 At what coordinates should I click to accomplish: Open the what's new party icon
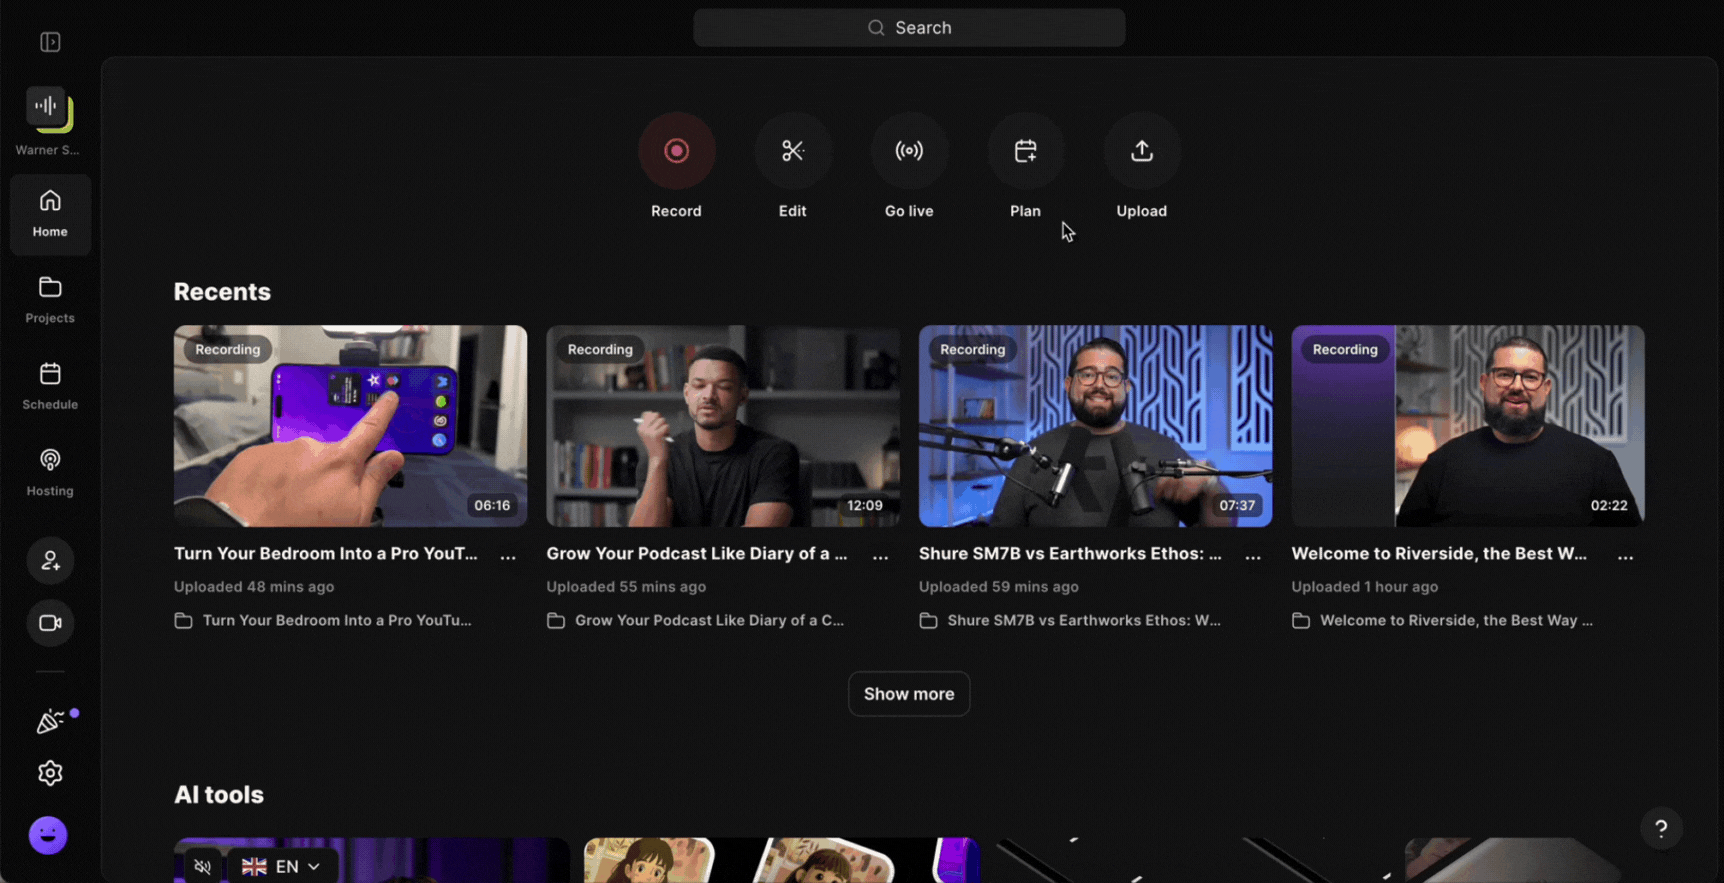50,721
